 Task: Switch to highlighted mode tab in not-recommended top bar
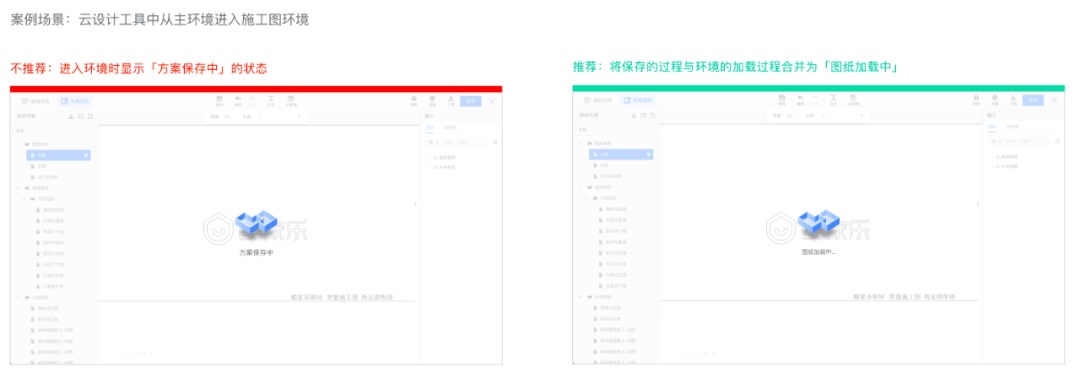76,101
